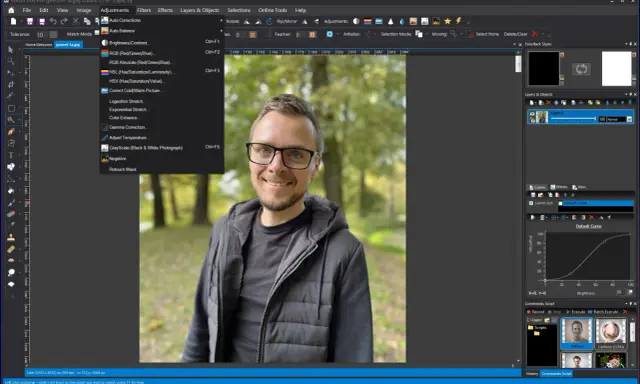The width and height of the screenshot is (640, 384).
Task: Open the Antialias dropdown arrow
Action: pos(375,34)
